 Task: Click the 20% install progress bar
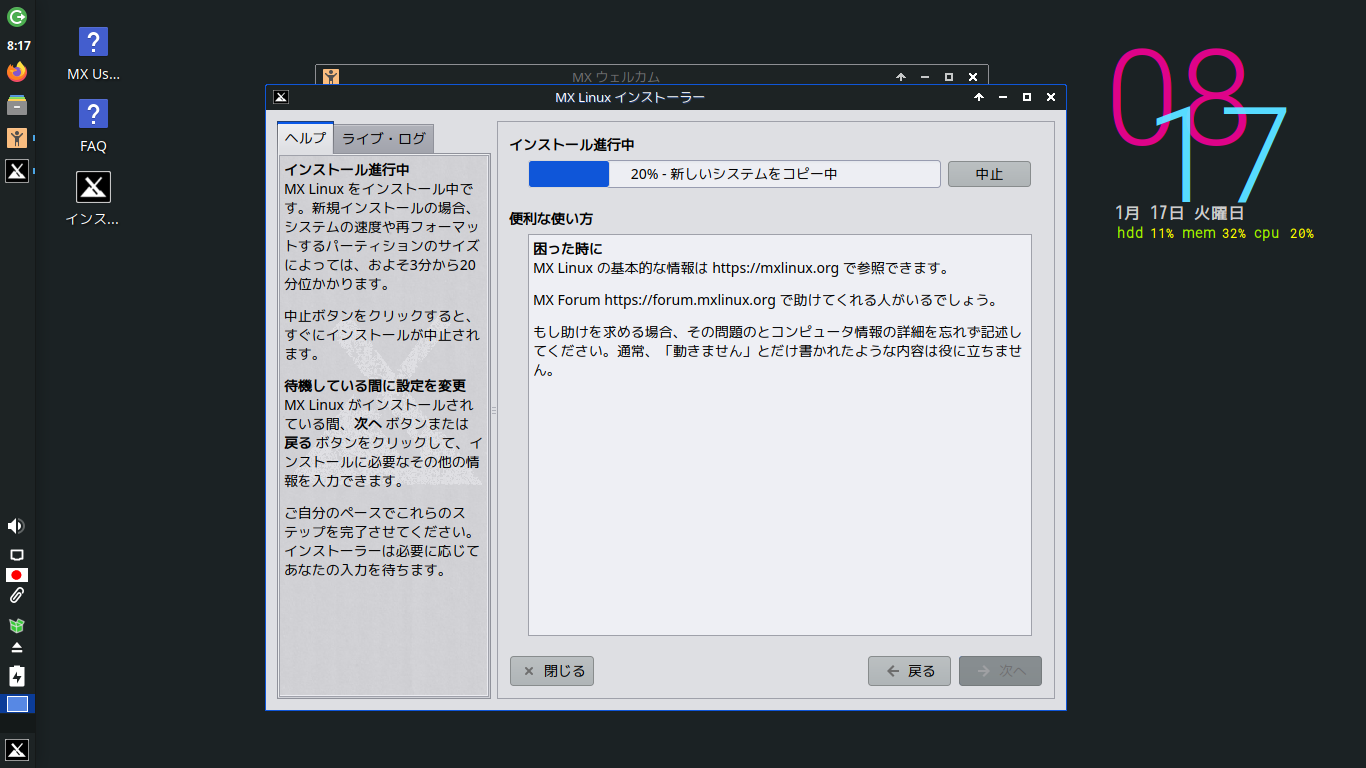[x=734, y=174]
